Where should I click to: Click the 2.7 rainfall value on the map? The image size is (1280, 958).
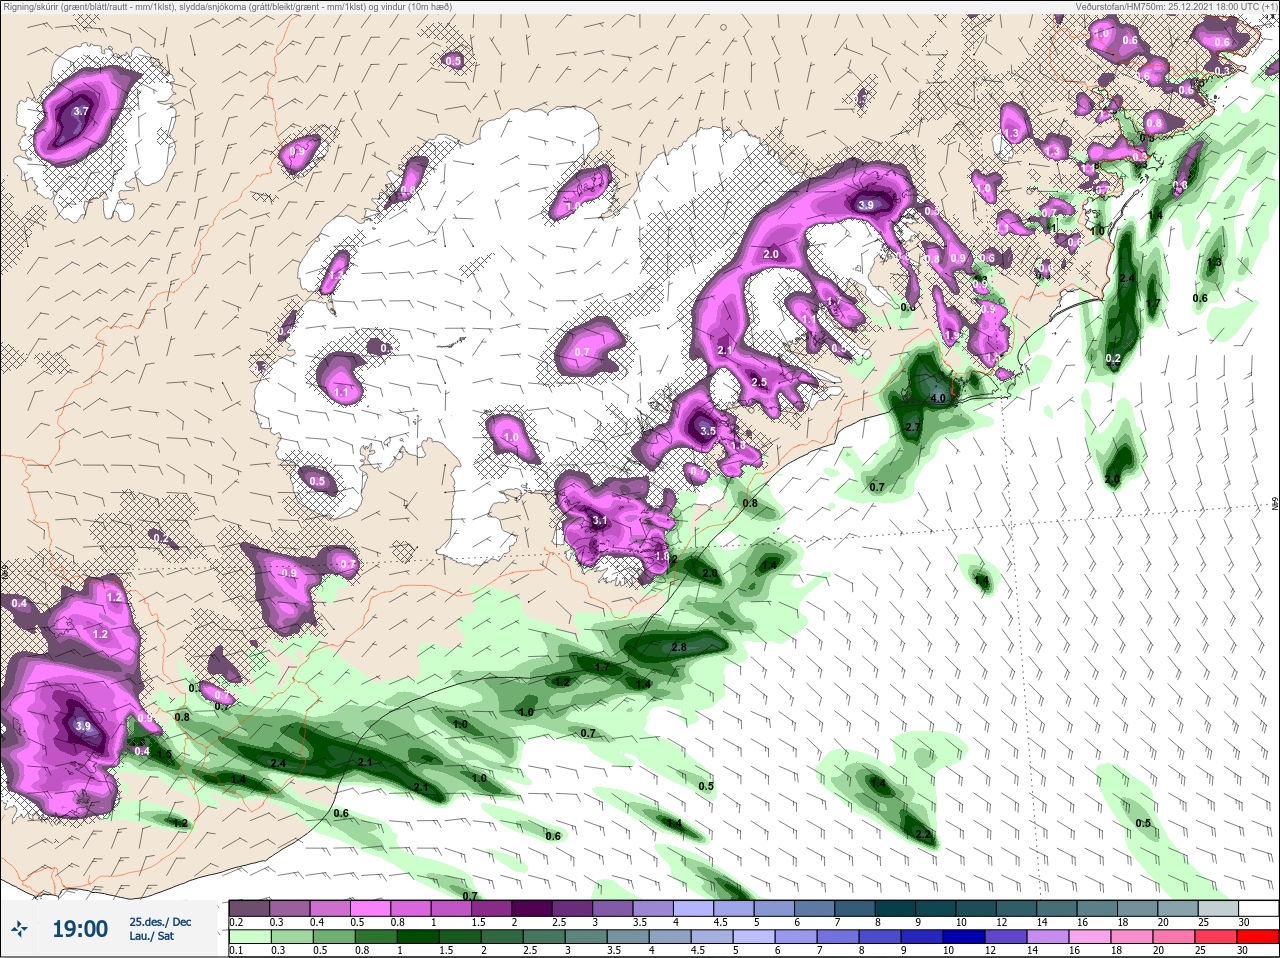pyautogui.click(x=912, y=427)
